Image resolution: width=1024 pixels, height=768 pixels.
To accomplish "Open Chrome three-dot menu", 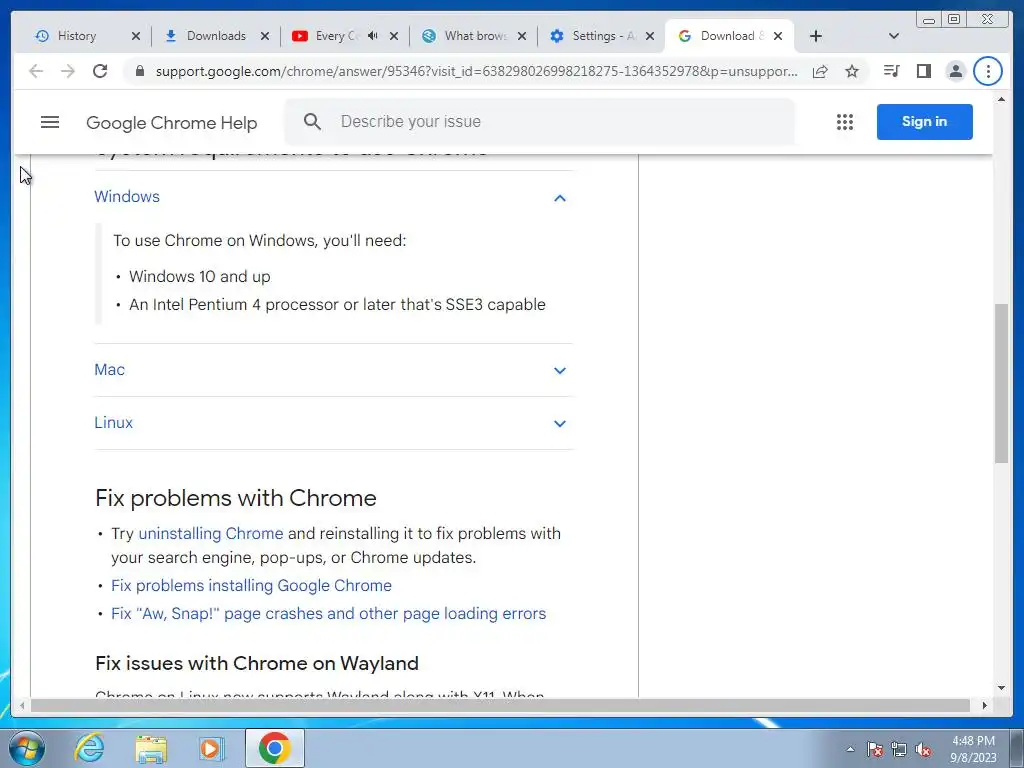I will pyautogui.click(x=987, y=71).
